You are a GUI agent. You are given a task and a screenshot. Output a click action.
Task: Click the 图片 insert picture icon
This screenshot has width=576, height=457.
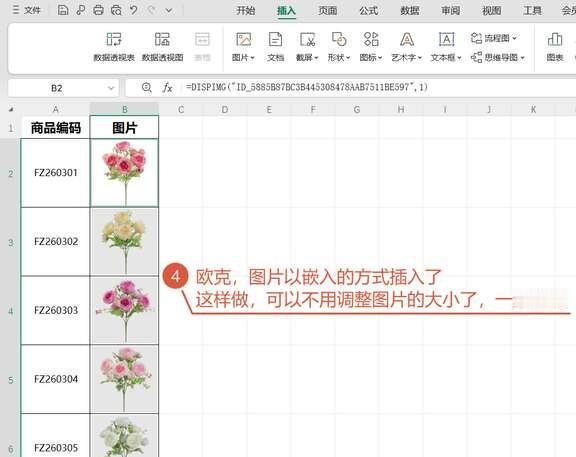tap(244, 39)
